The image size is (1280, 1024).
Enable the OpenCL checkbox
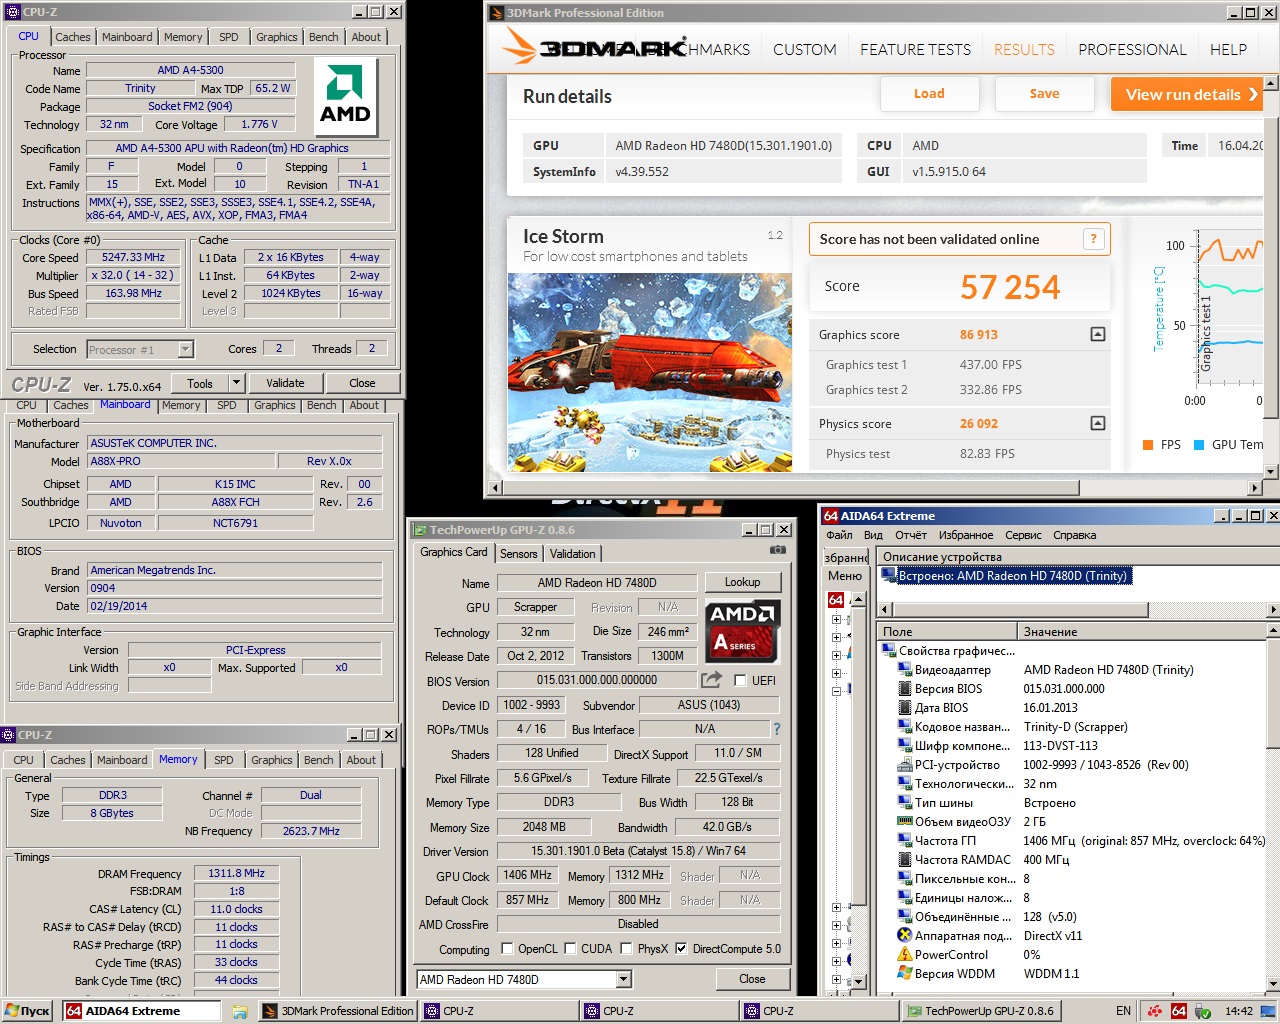[x=507, y=949]
